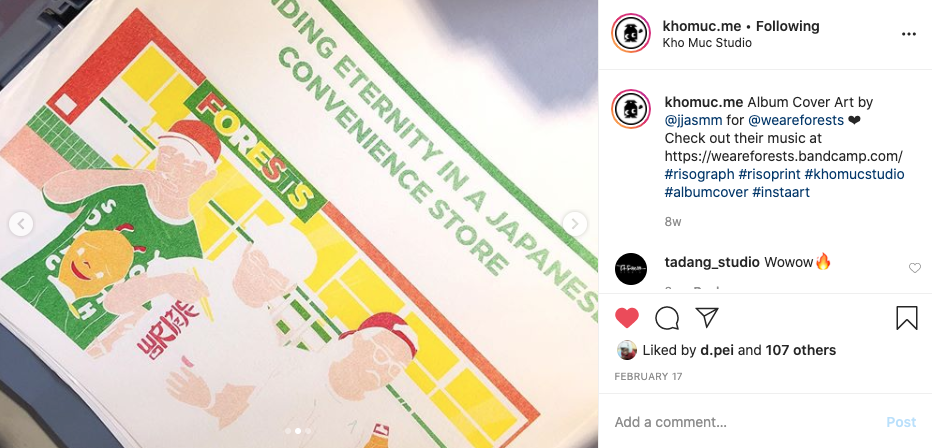This screenshot has height=448, width=932.
Task: Go to previous image with left arrow
Action: point(21,224)
